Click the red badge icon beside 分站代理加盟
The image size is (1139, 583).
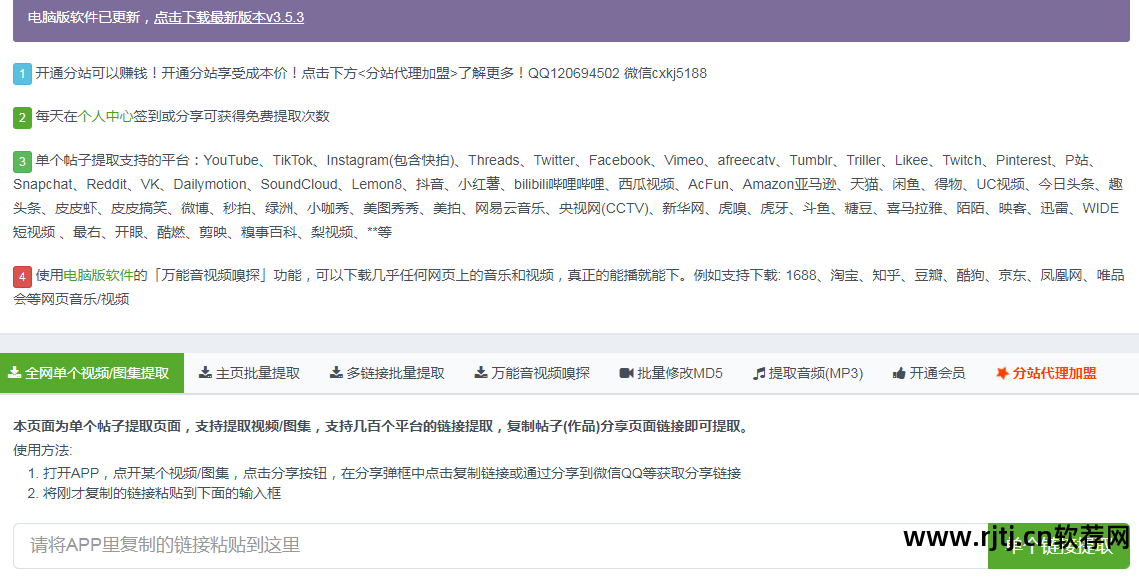click(x=1002, y=372)
